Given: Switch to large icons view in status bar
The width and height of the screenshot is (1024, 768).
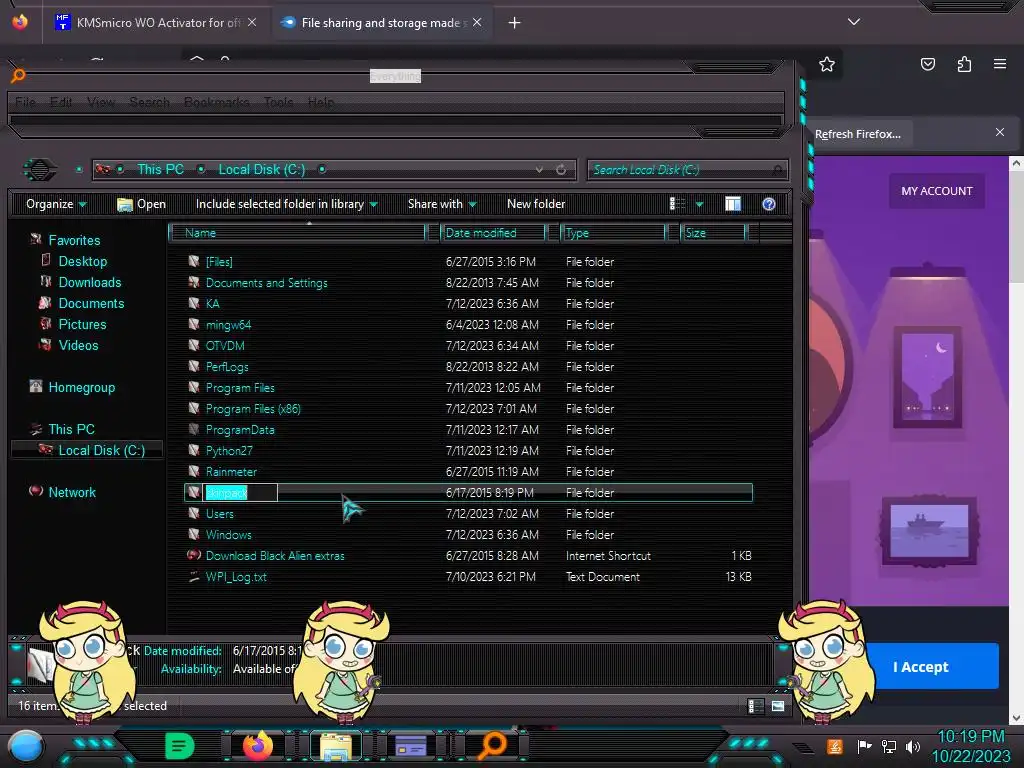Looking at the screenshot, I should point(778,706).
